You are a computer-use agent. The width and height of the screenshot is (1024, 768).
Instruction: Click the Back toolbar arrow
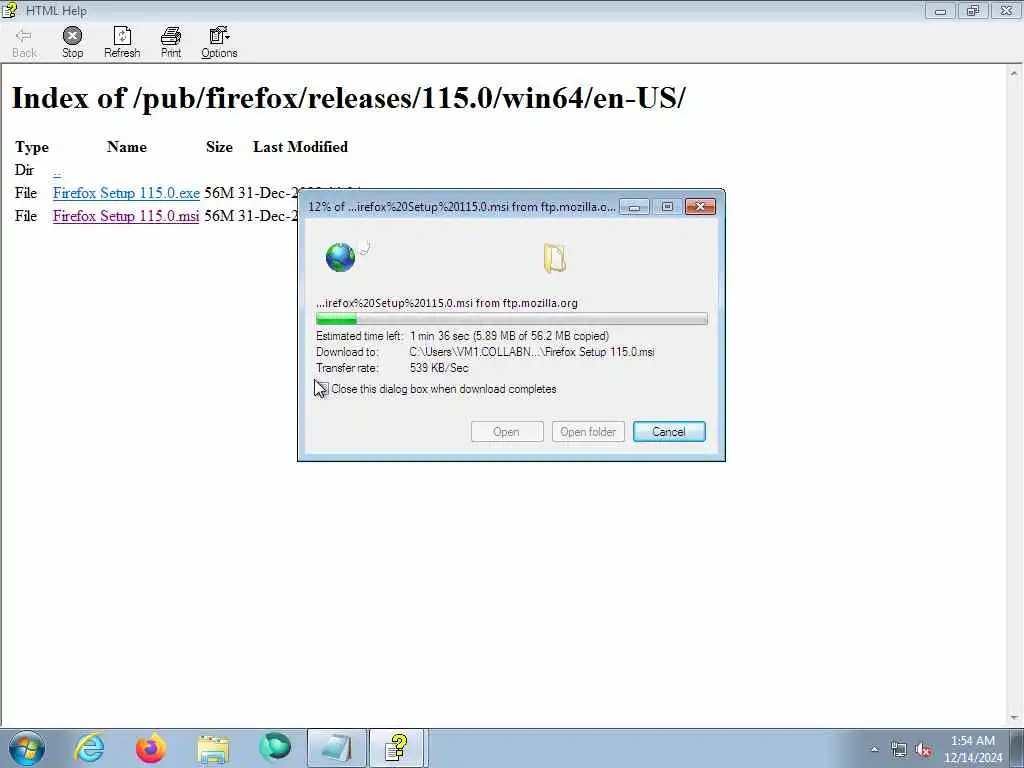[24, 42]
